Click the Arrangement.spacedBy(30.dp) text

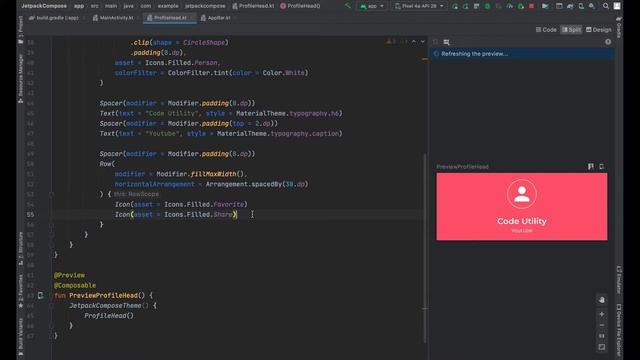point(257,184)
